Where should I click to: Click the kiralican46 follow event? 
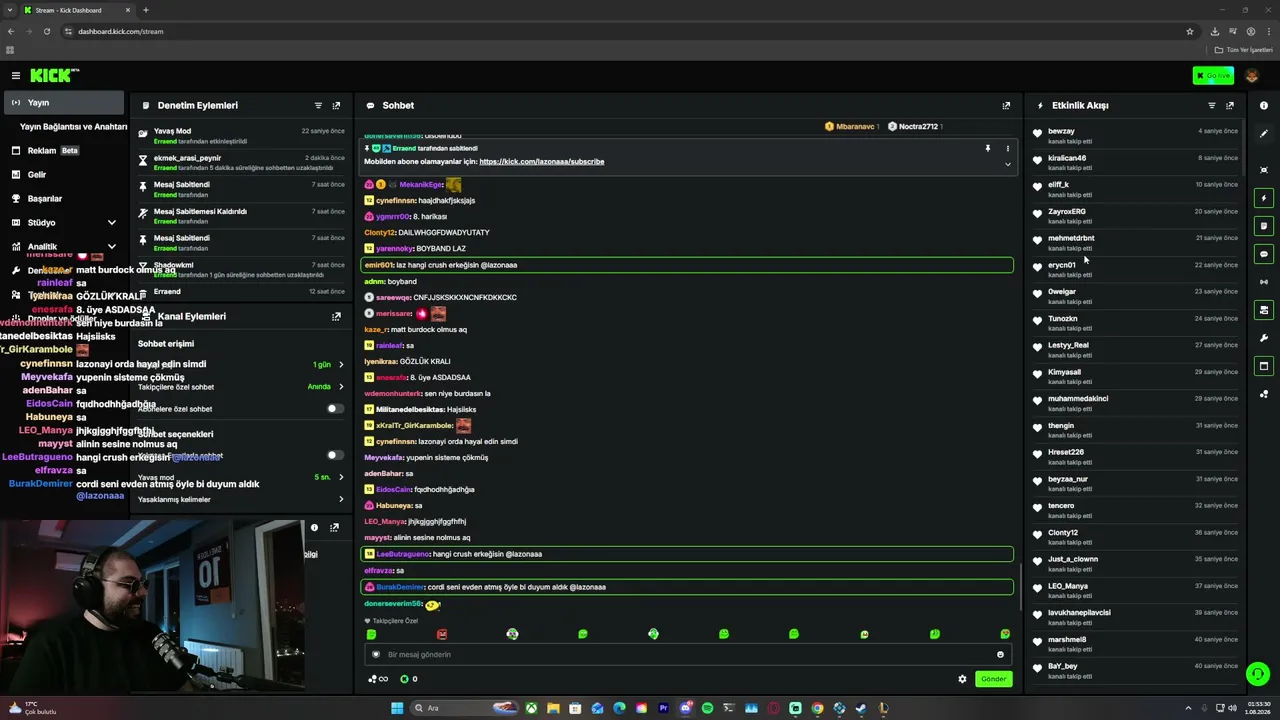1135,162
